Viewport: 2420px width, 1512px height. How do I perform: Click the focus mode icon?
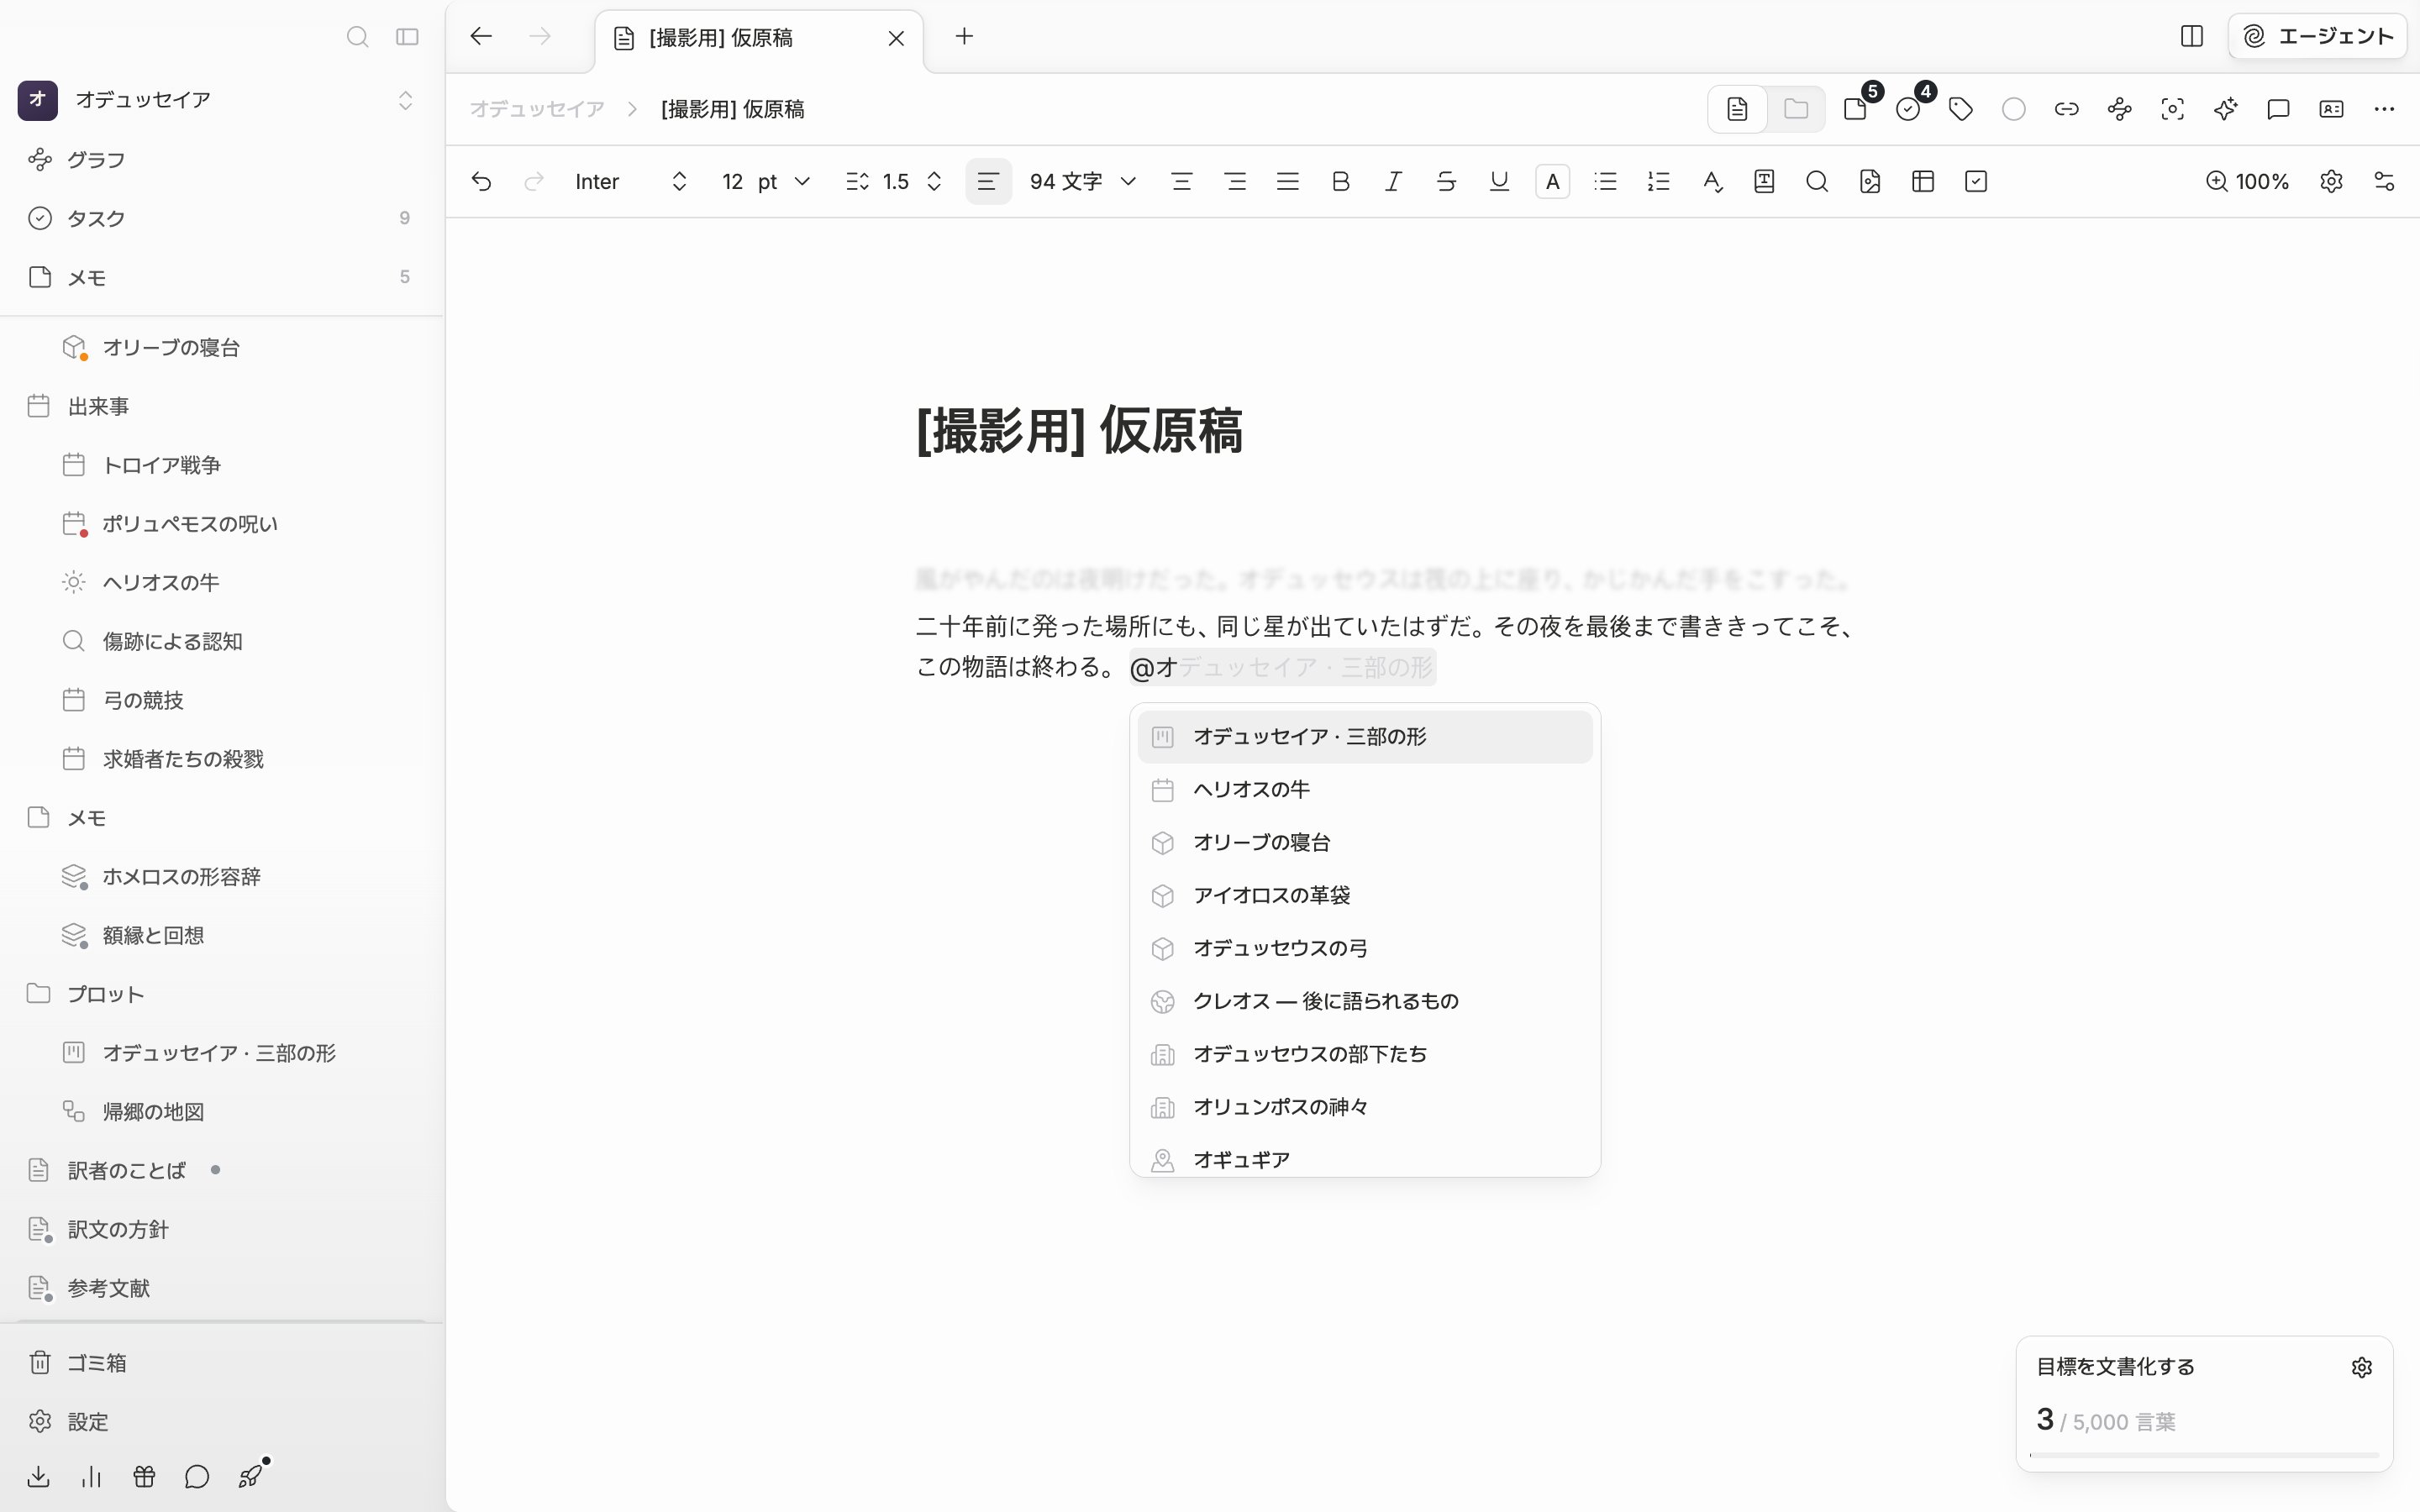[2172, 109]
